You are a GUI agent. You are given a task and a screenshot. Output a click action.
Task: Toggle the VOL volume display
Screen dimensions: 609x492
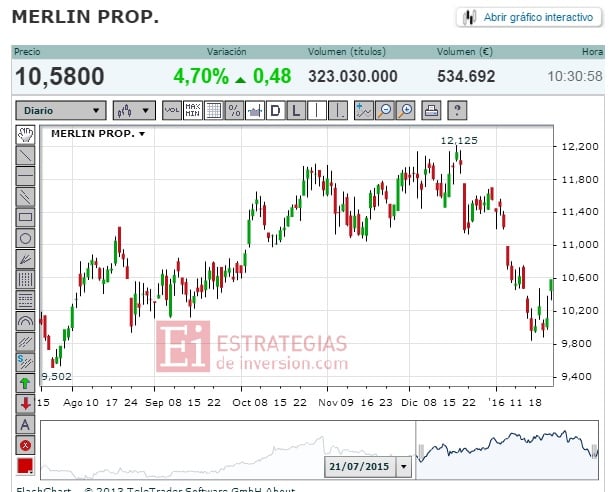[x=172, y=111]
